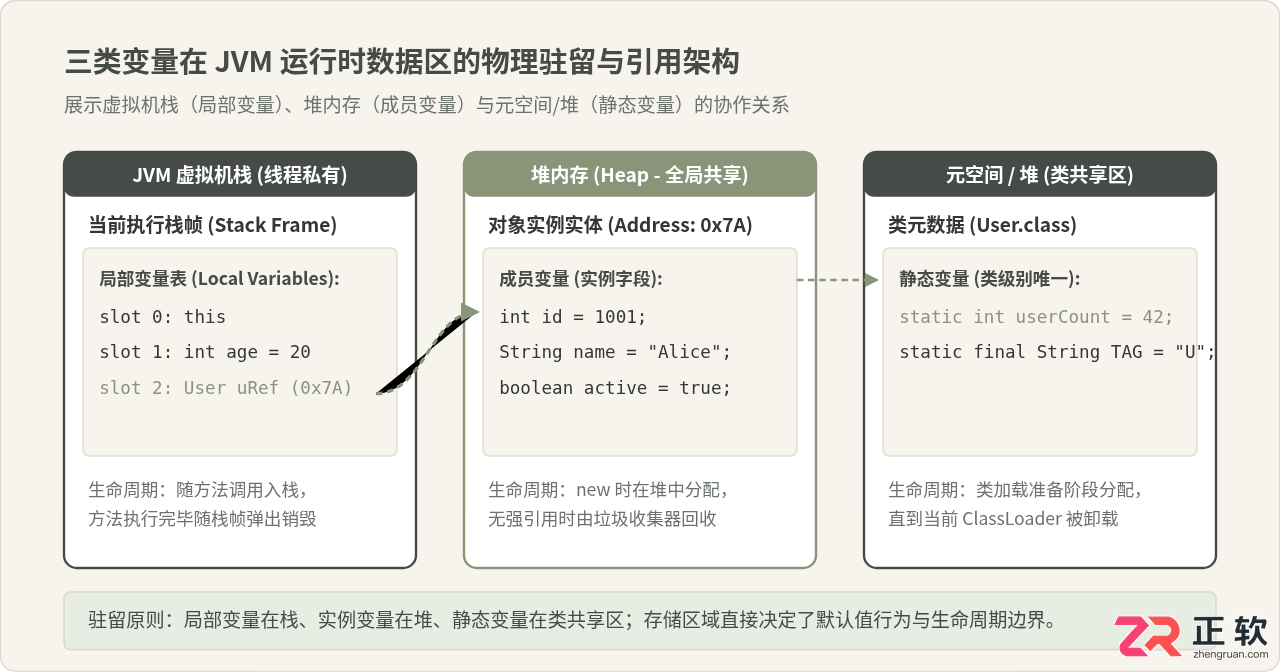Click the 驻留原则 footer summary text
The height and width of the screenshot is (672, 1280).
coord(573,620)
